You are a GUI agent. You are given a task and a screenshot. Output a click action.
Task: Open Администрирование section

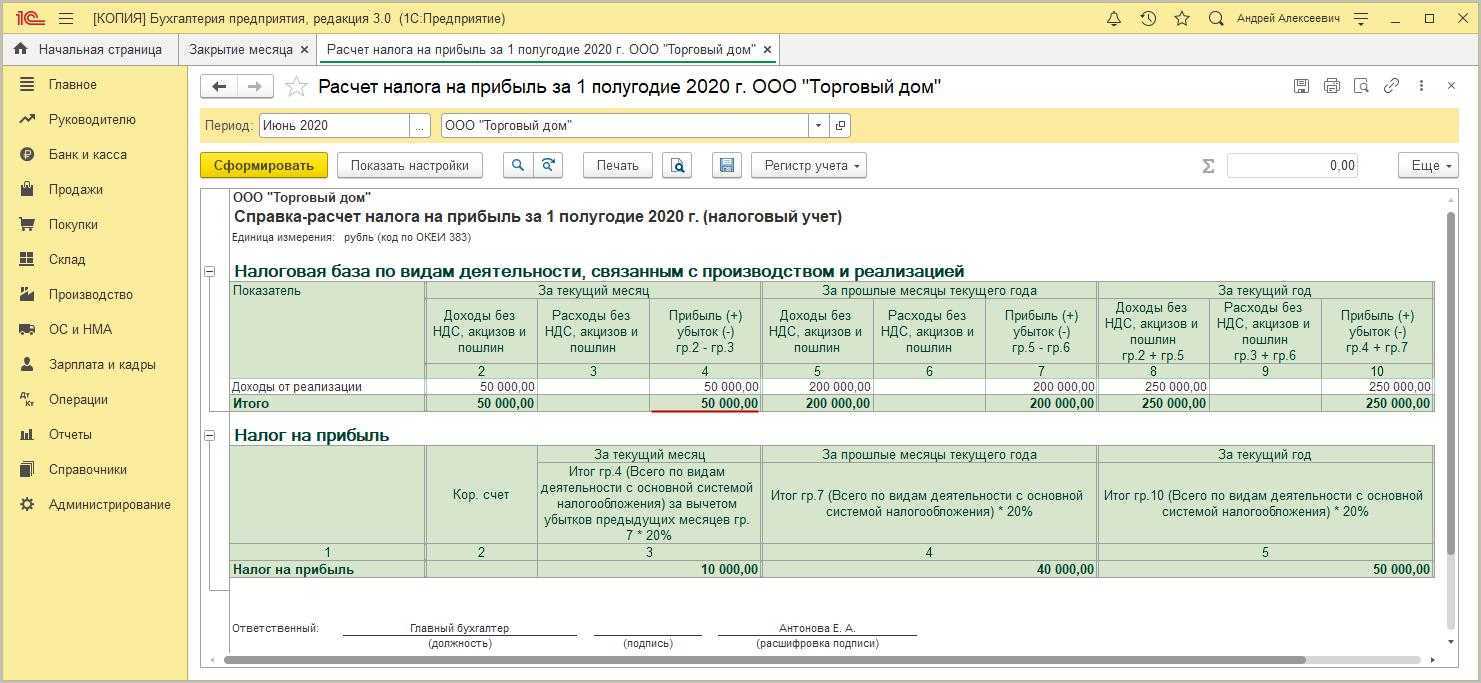pyautogui.click(x=110, y=504)
